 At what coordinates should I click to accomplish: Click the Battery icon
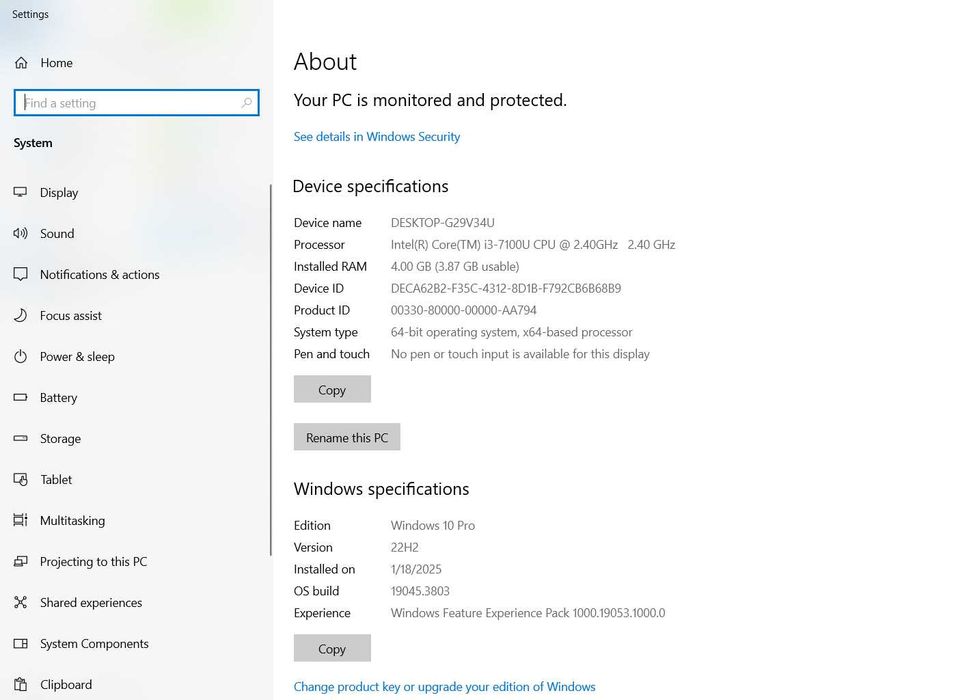20,397
